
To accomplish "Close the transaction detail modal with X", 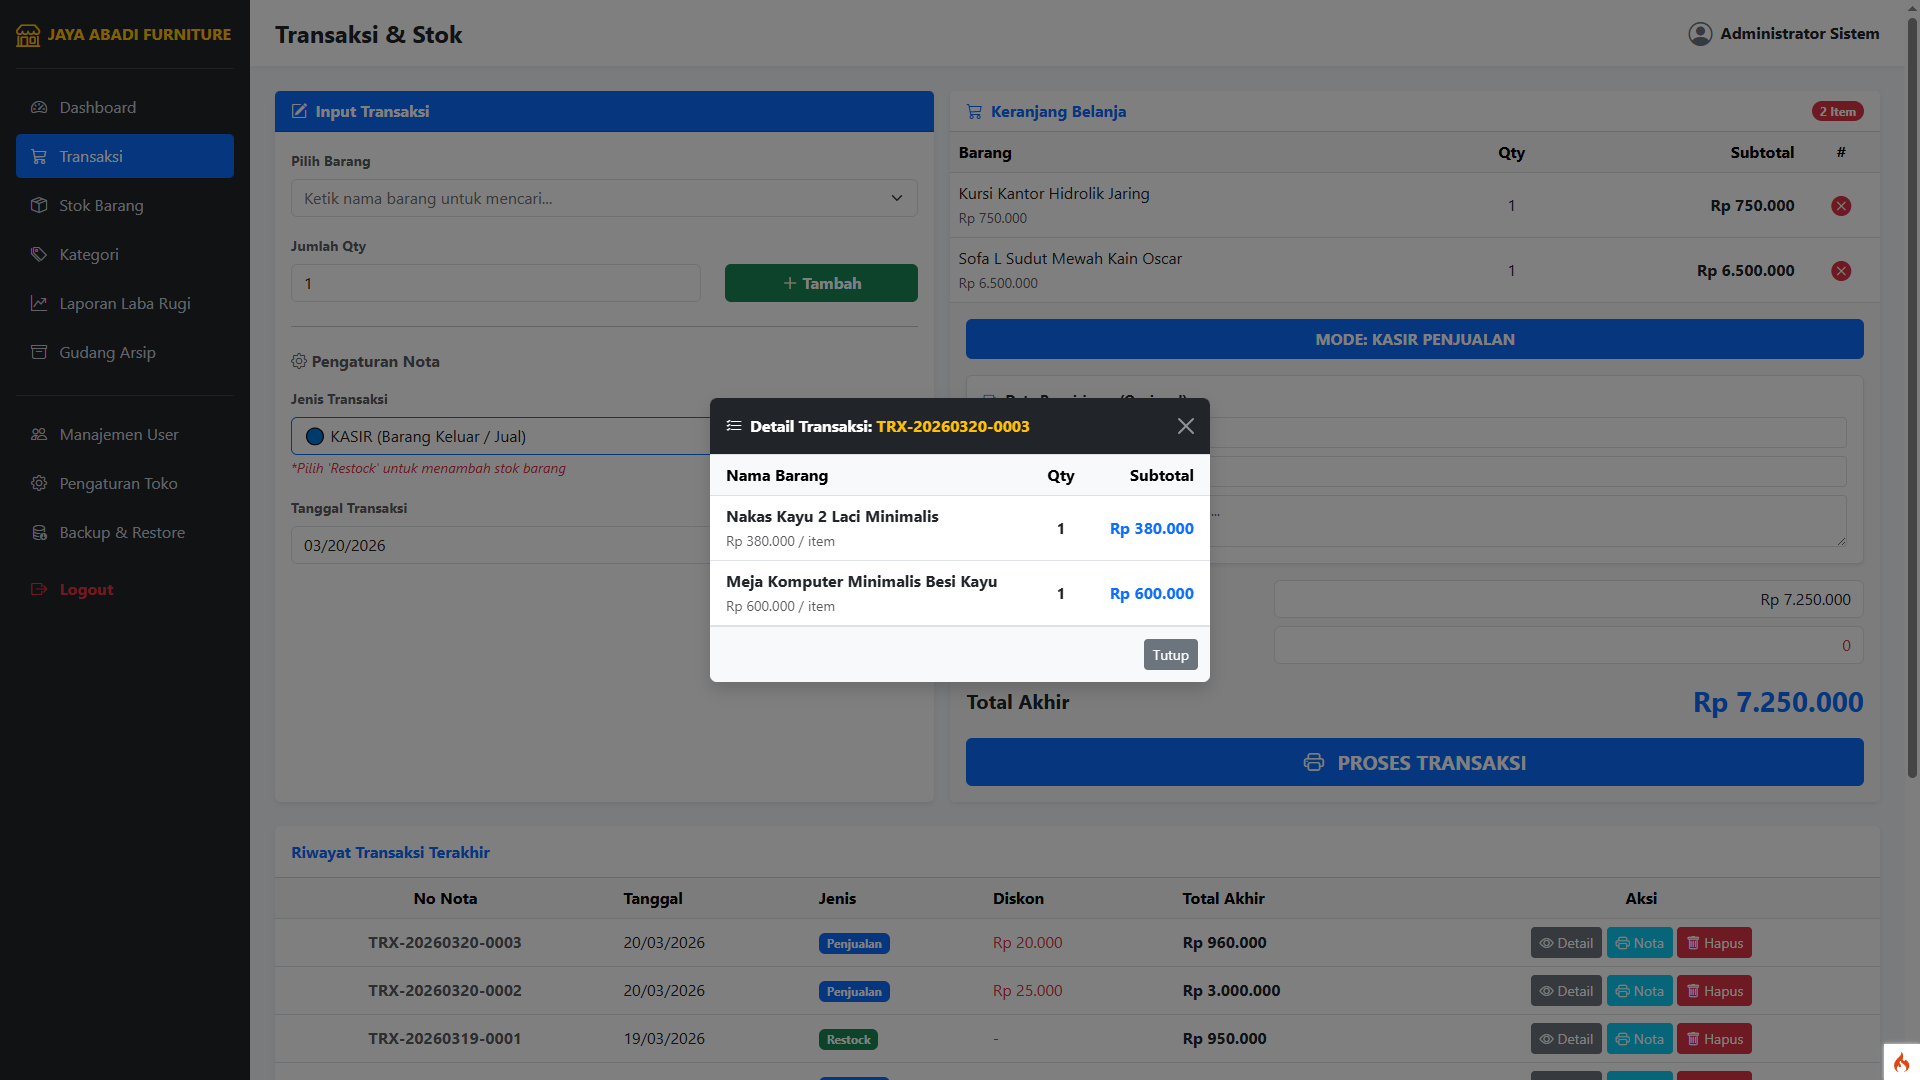I will point(1185,426).
